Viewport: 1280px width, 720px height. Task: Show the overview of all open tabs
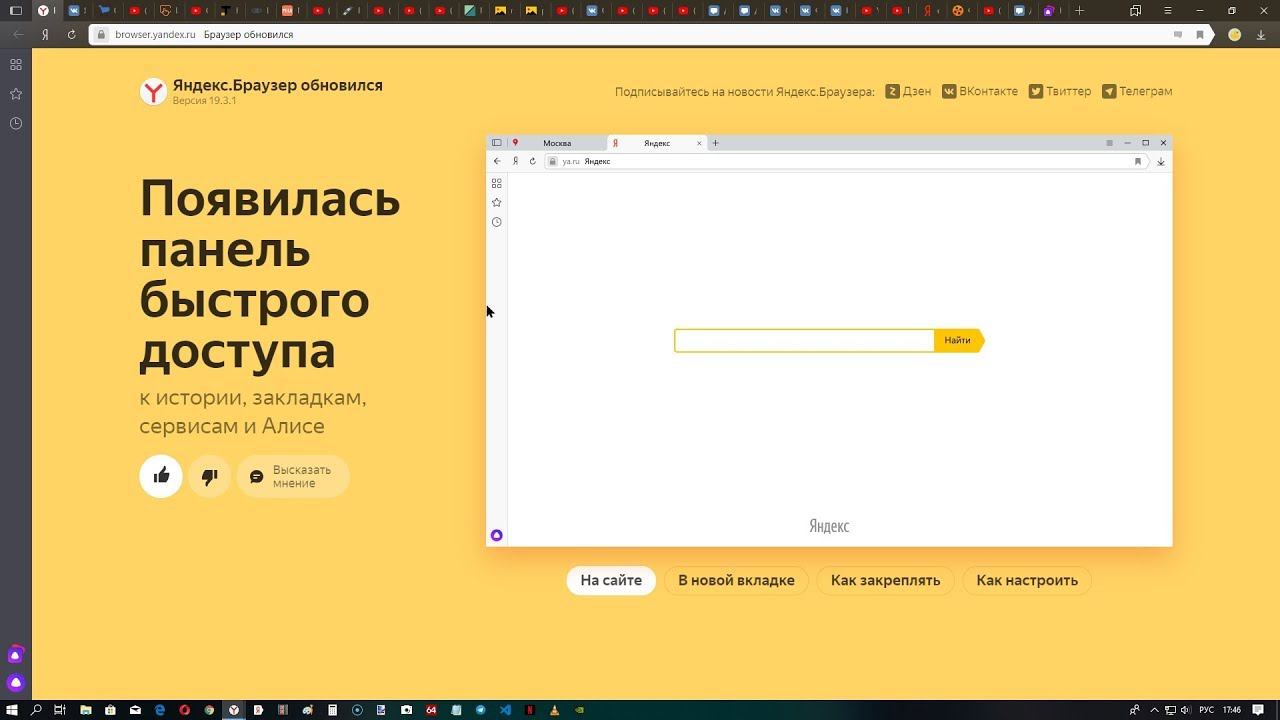[1136, 11]
